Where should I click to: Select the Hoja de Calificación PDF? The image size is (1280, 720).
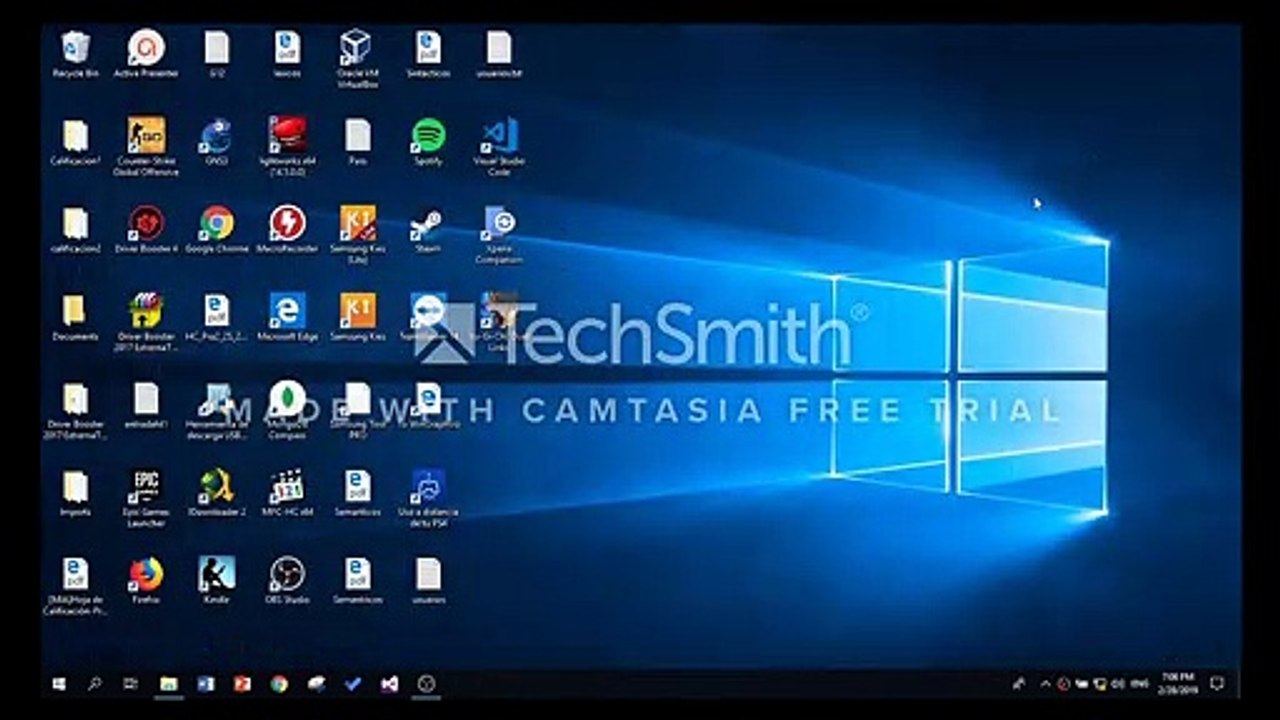point(75,587)
